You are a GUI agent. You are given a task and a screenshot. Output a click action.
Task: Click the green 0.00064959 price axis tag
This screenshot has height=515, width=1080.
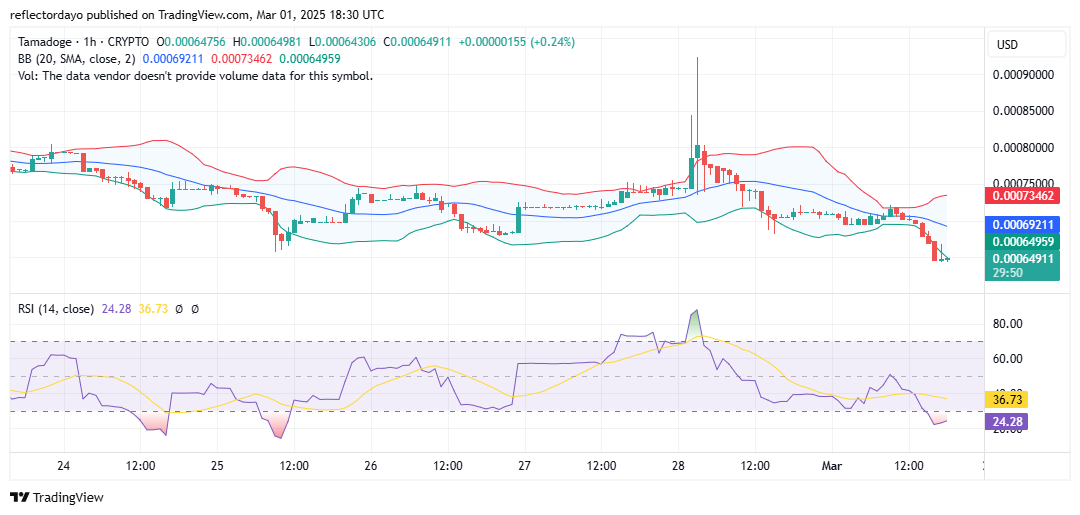1024,242
